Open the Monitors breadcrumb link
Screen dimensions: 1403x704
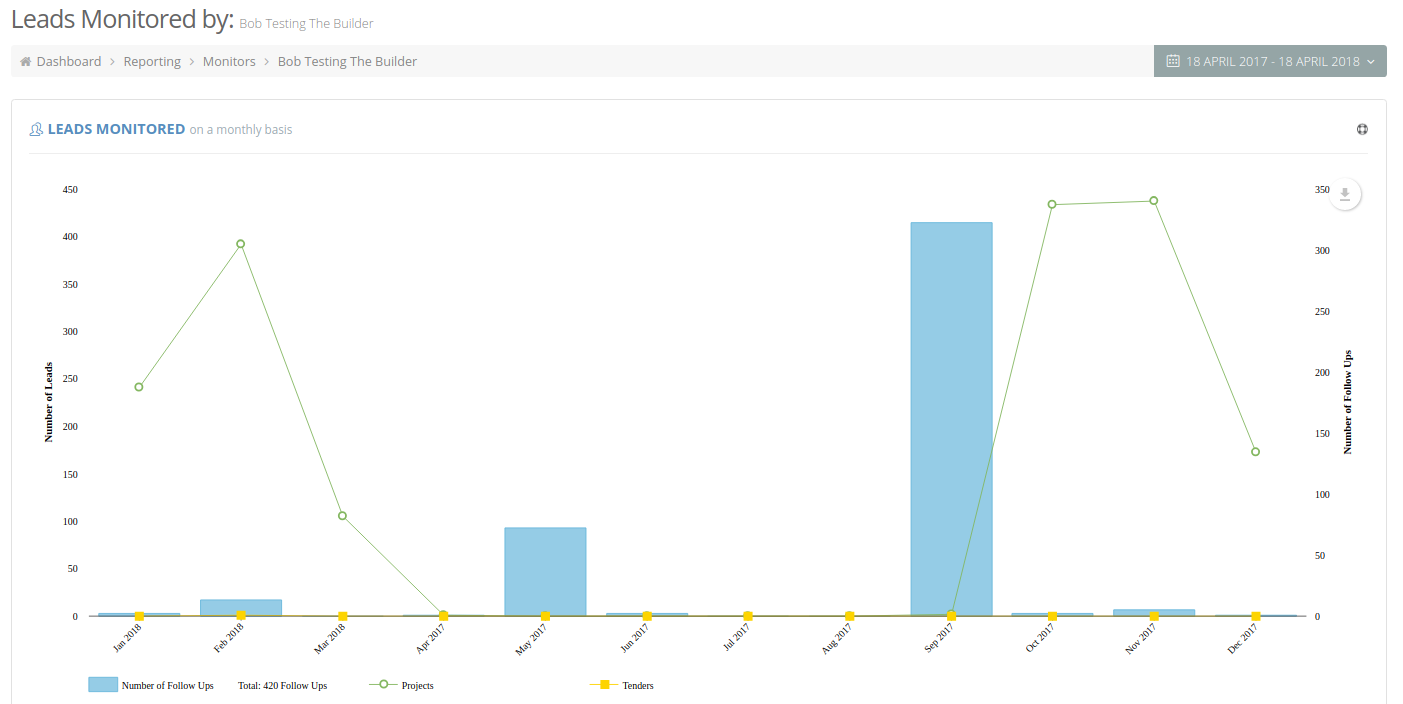point(229,62)
